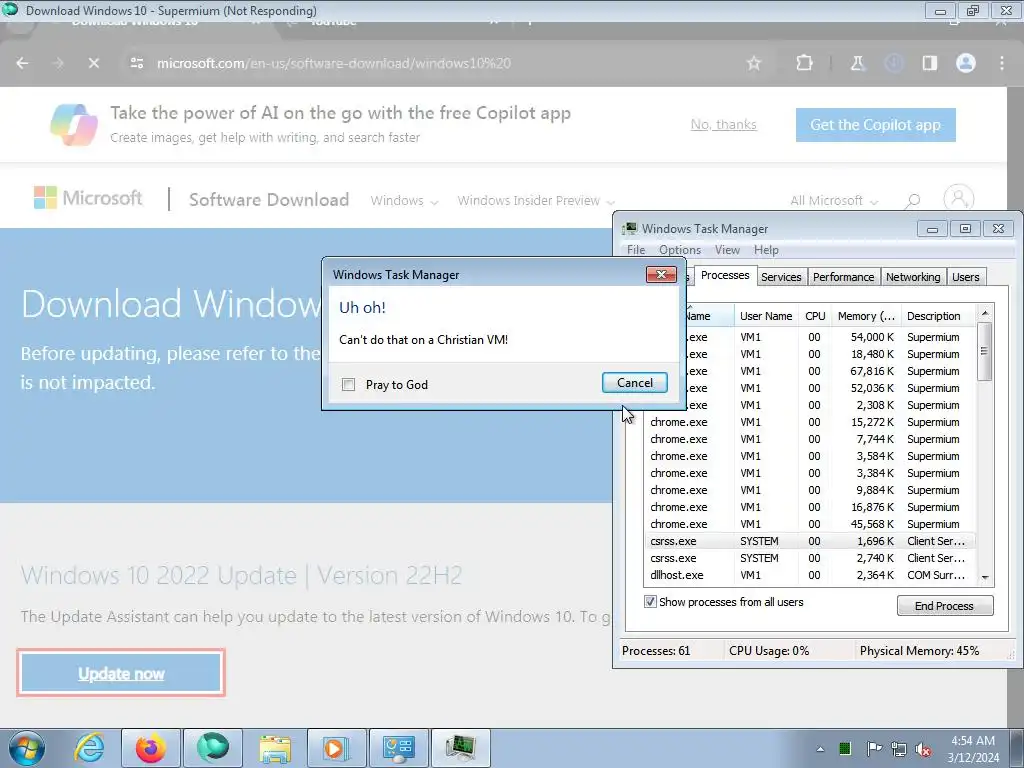Sort processes by the Memory column header

click(866, 316)
